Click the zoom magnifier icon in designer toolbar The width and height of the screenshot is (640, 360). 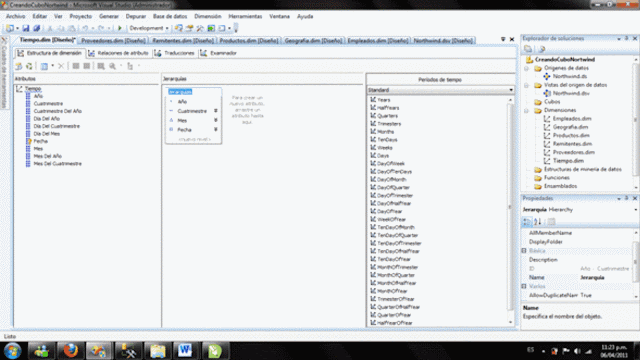click(112, 66)
